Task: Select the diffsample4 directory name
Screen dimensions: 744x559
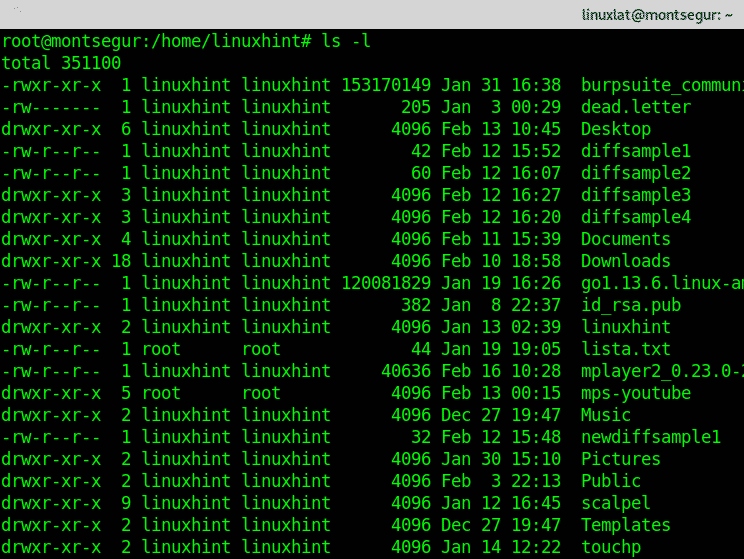Action: point(636,217)
